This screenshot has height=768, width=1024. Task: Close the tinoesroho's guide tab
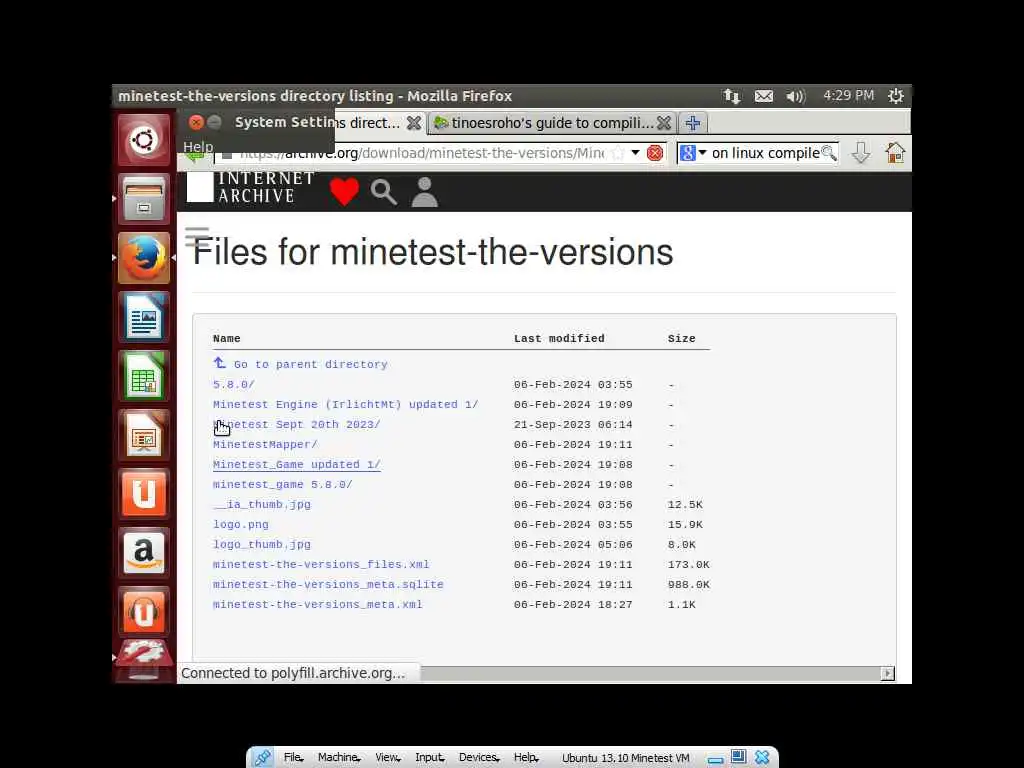[x=664, y=123]
